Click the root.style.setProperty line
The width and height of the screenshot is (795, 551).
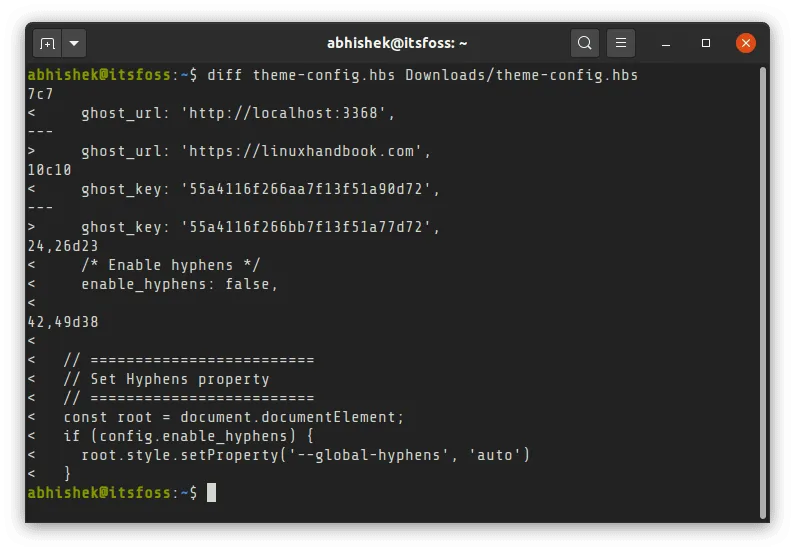coord(304,455)
